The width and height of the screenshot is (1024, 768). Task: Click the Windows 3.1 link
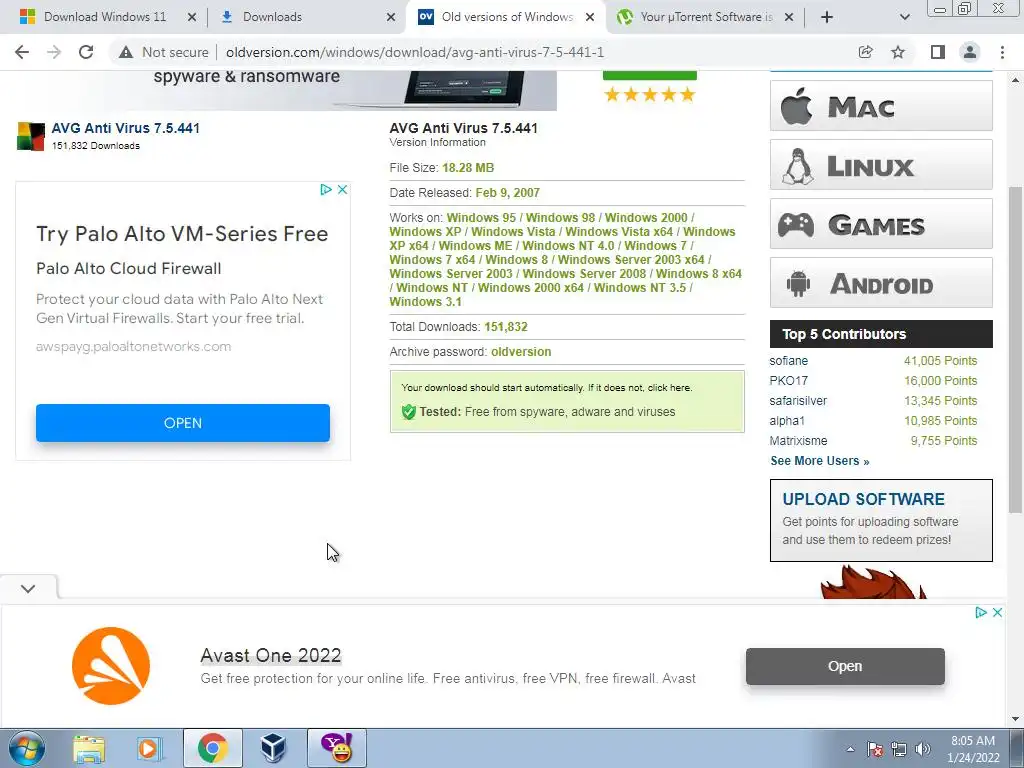click(x=425, y=302)
